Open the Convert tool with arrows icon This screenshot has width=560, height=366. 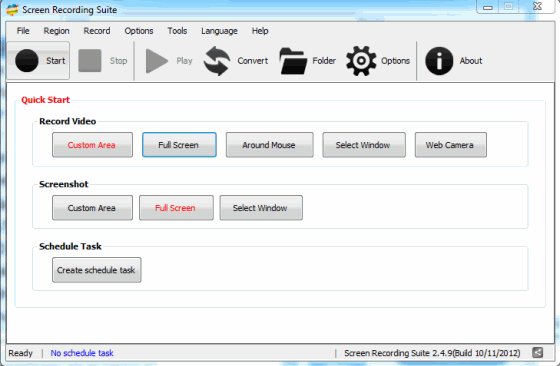(x=217, y=61)
